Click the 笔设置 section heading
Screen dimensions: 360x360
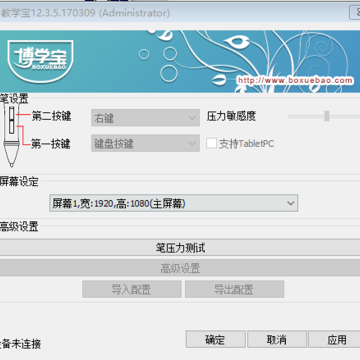(x=14, y=99)
